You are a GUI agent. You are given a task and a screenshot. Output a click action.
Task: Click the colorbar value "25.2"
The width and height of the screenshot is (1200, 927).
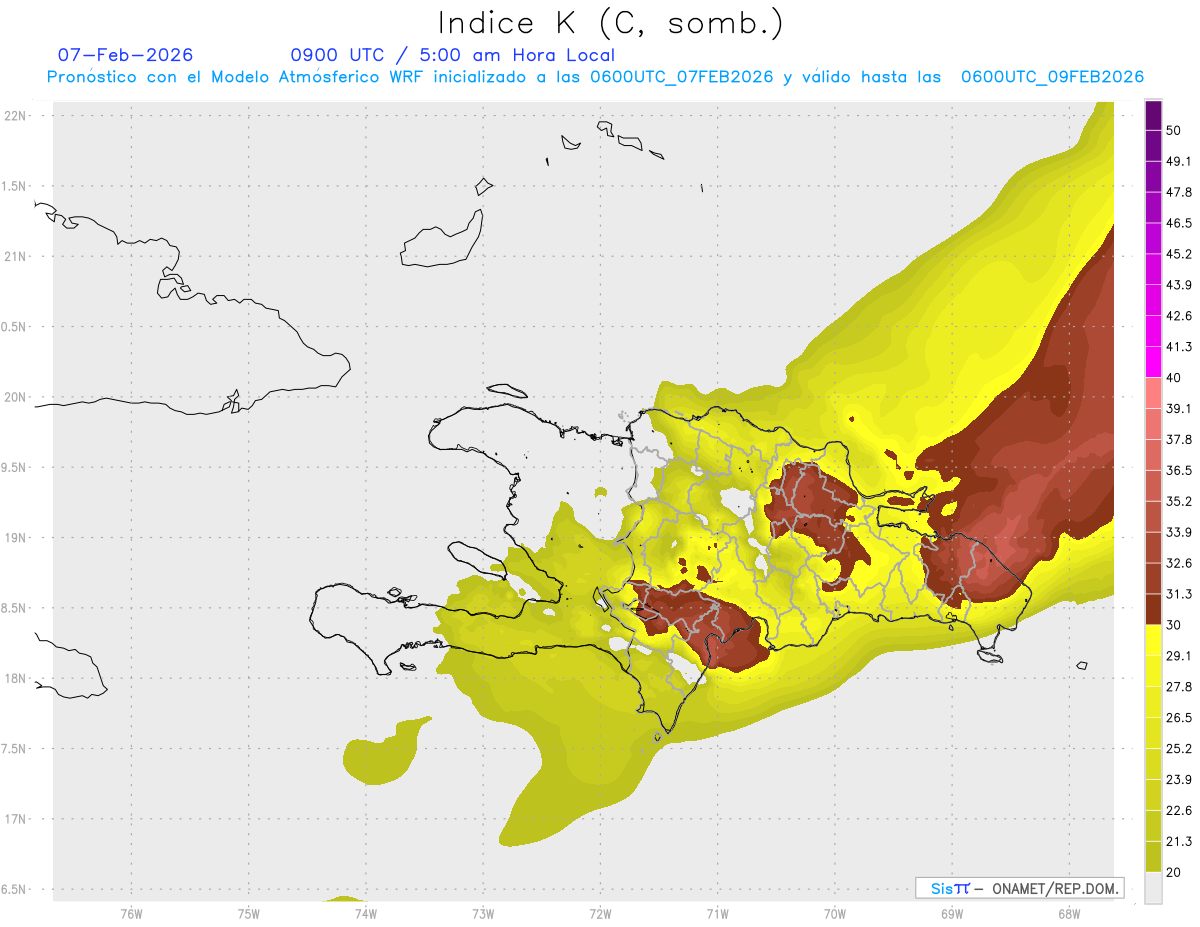click(x=1179, y=749)
